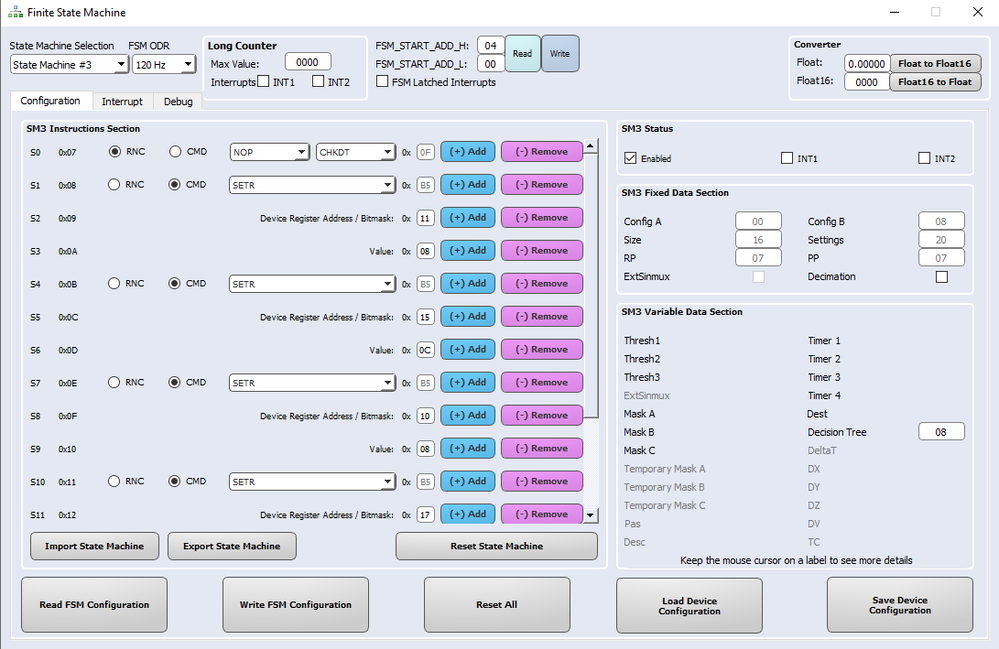Open the State Machine #3 dropdown

pyautogui.click(x=69, y=64)
